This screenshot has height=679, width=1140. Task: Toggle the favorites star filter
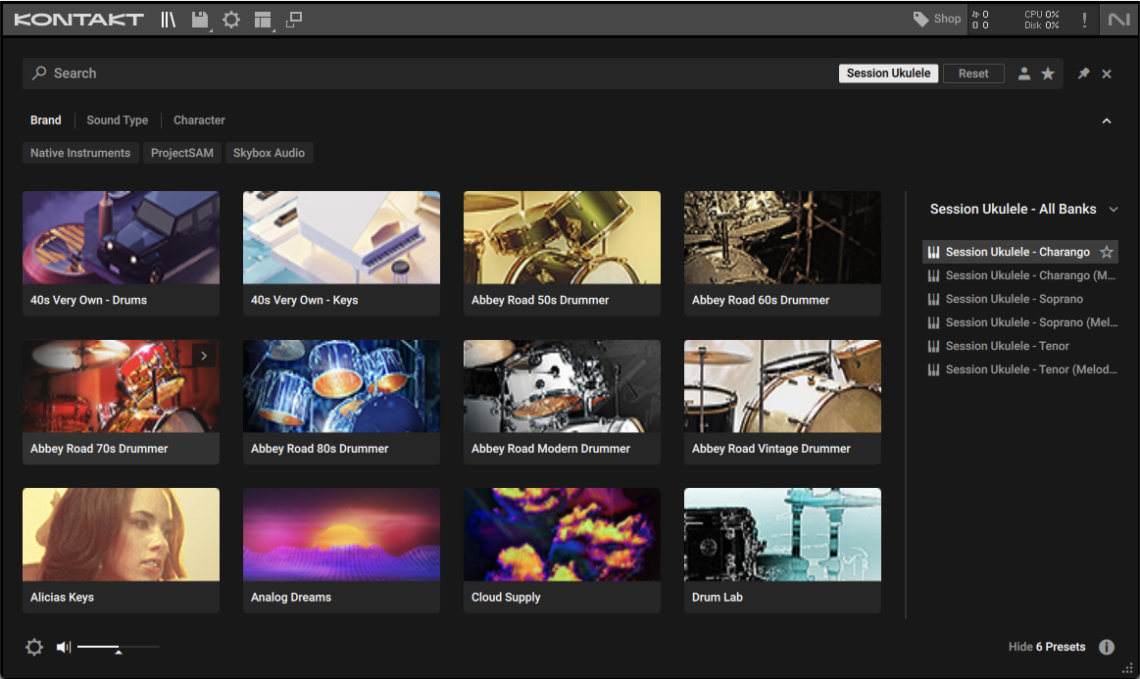click(1048, 74)
